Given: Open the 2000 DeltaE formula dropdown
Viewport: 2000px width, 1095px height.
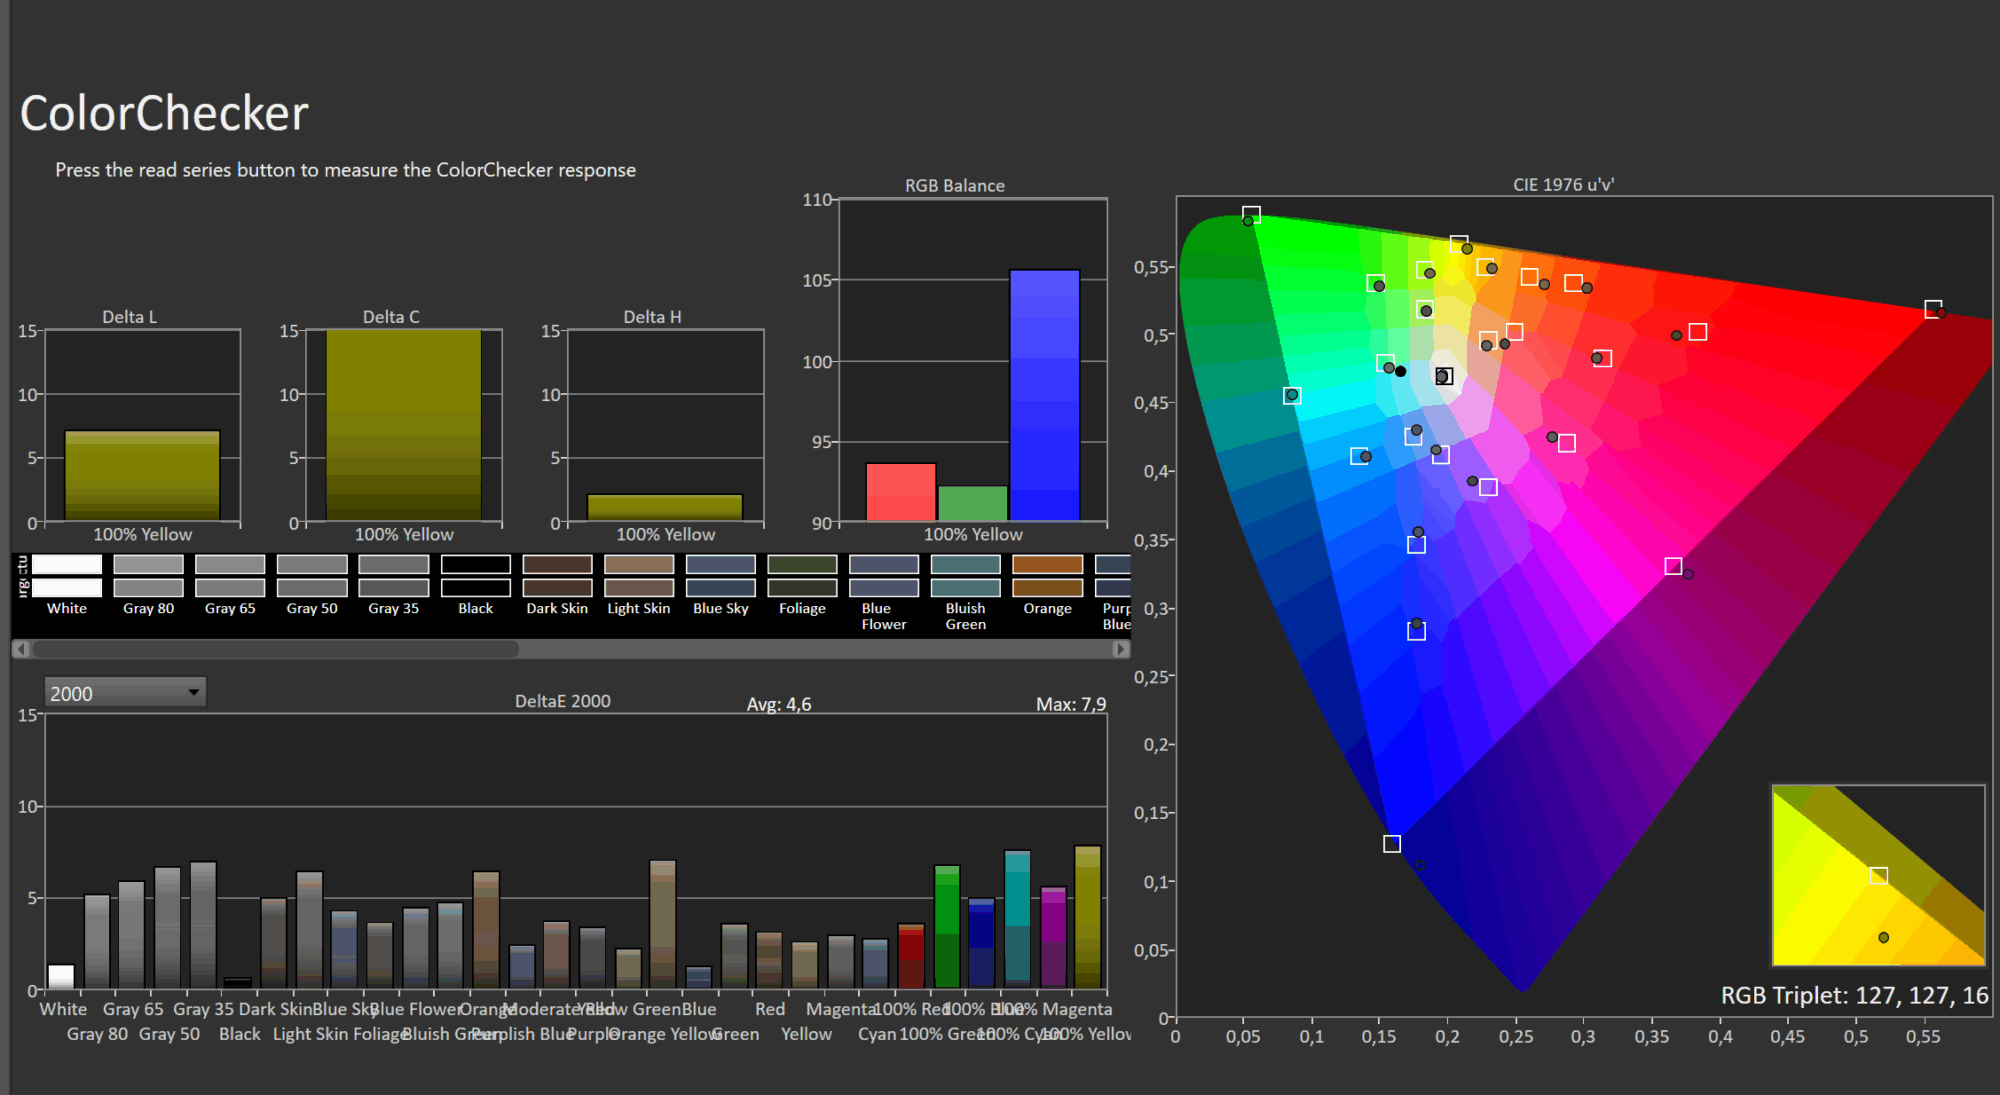Looking at the screenshot, I should [x=125, y=693].
